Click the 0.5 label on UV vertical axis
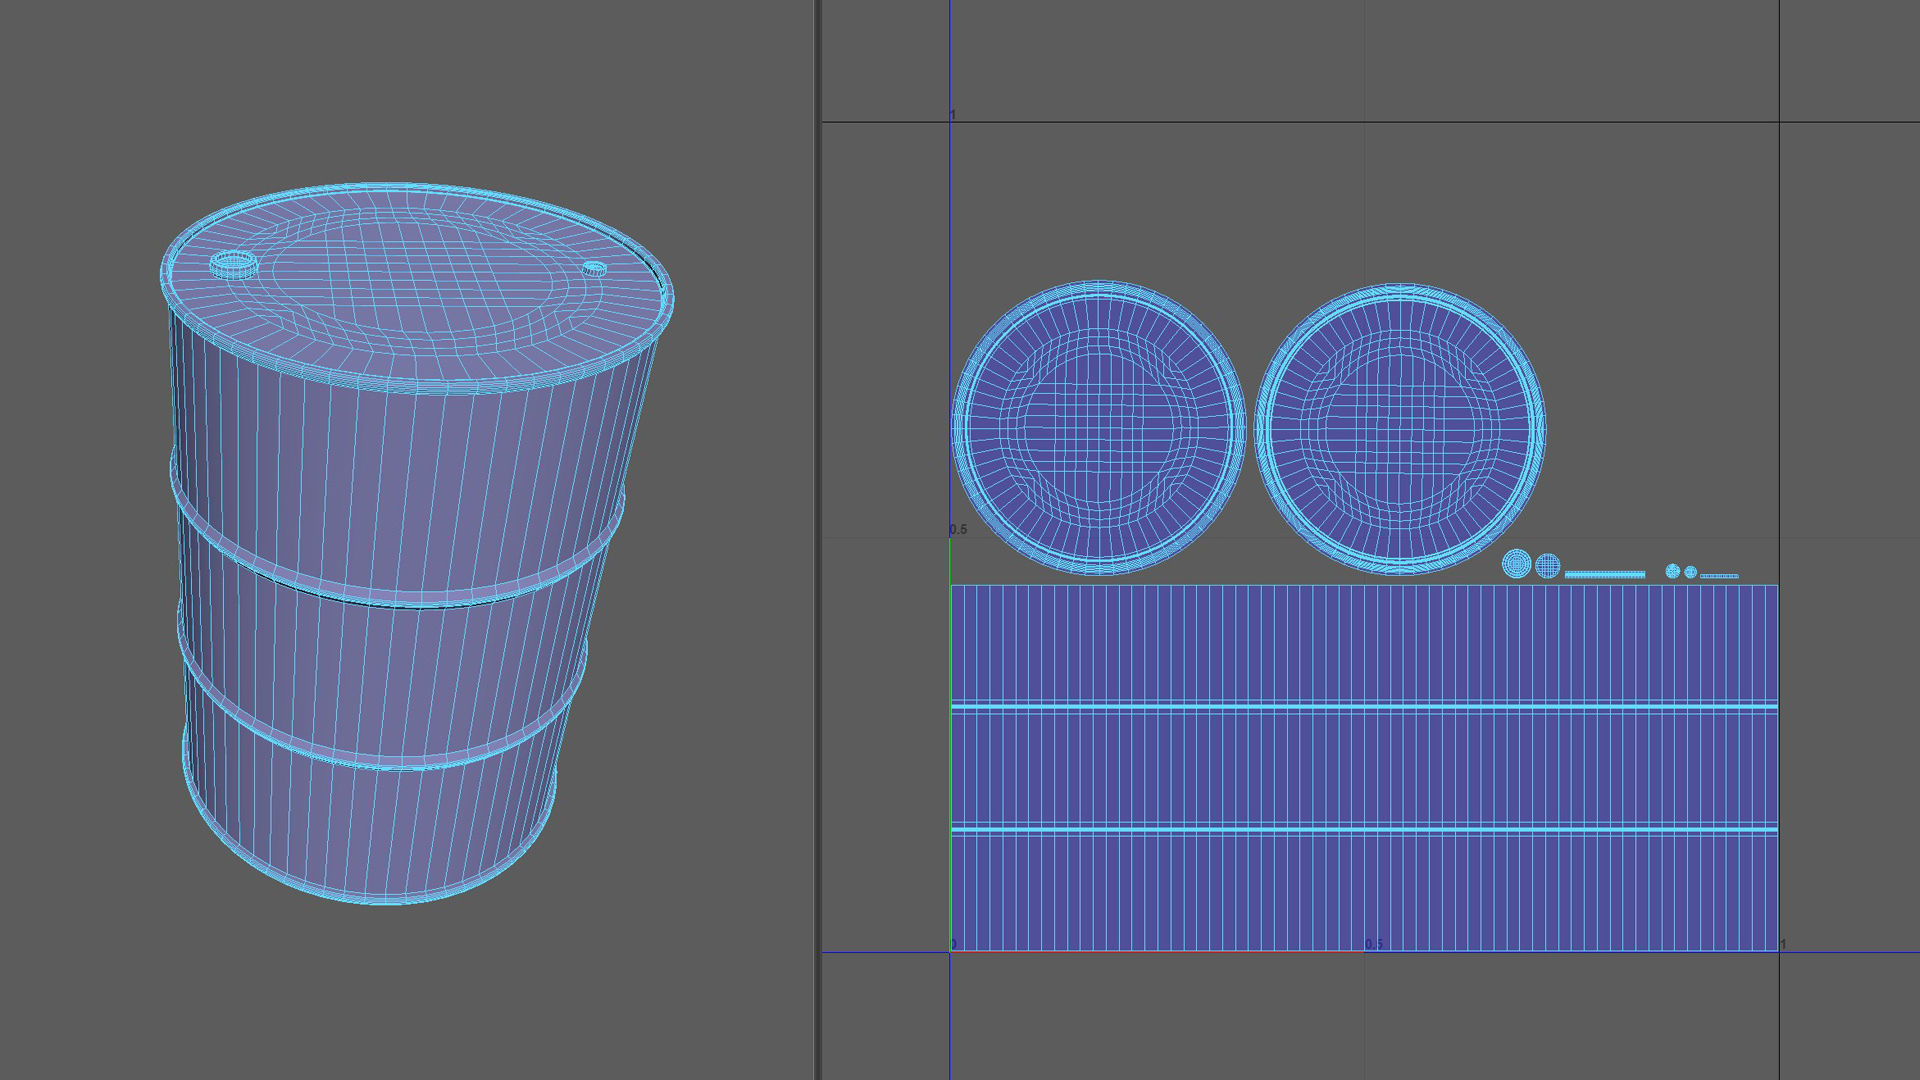The width and height of the screenshot is (1920, 1080). [958, 530]
